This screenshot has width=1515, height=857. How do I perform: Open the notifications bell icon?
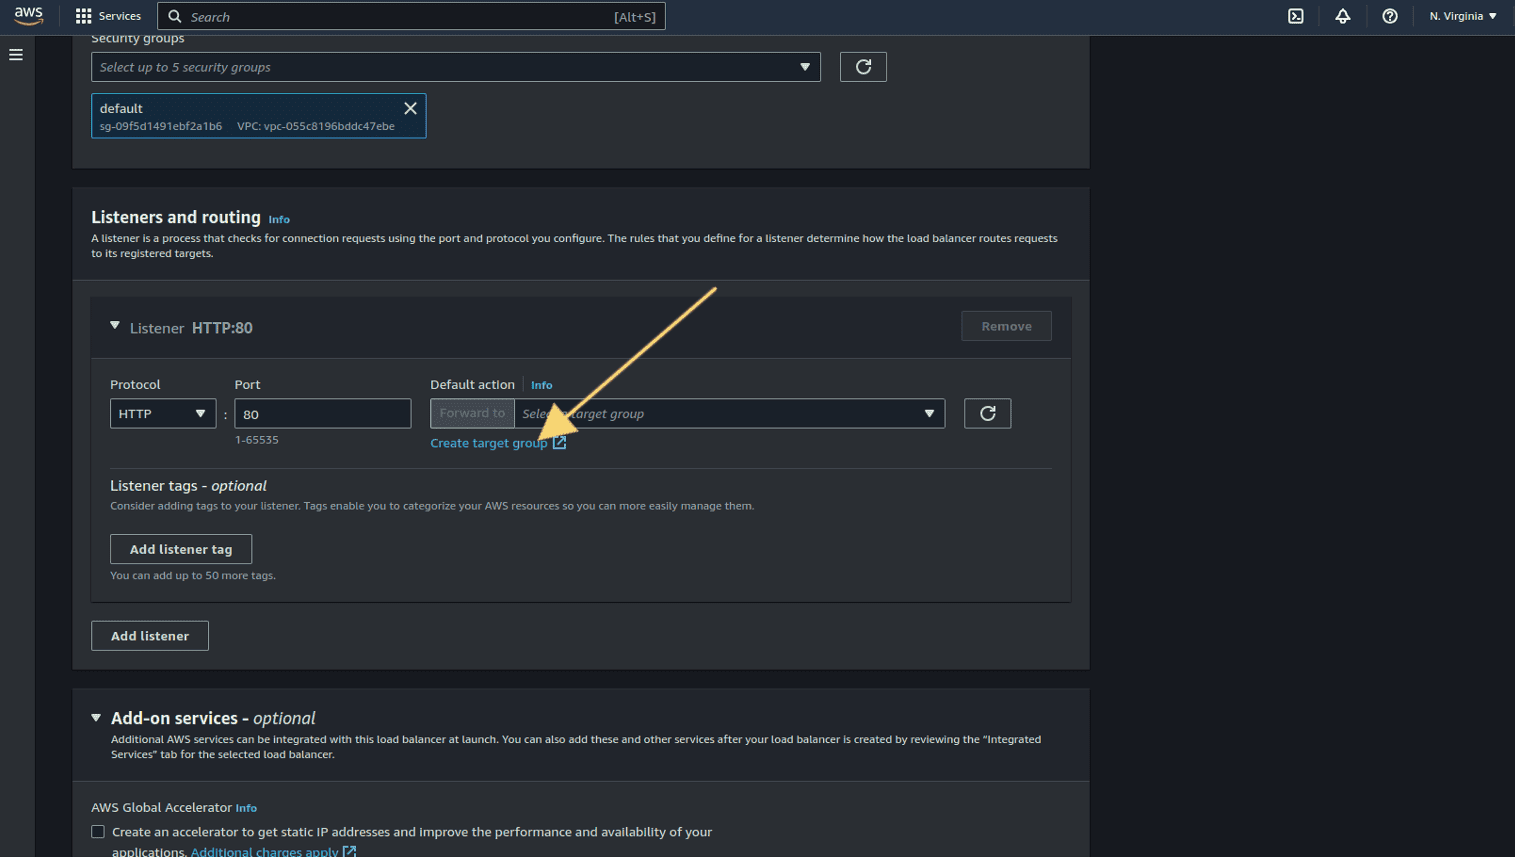(1342, 16)
